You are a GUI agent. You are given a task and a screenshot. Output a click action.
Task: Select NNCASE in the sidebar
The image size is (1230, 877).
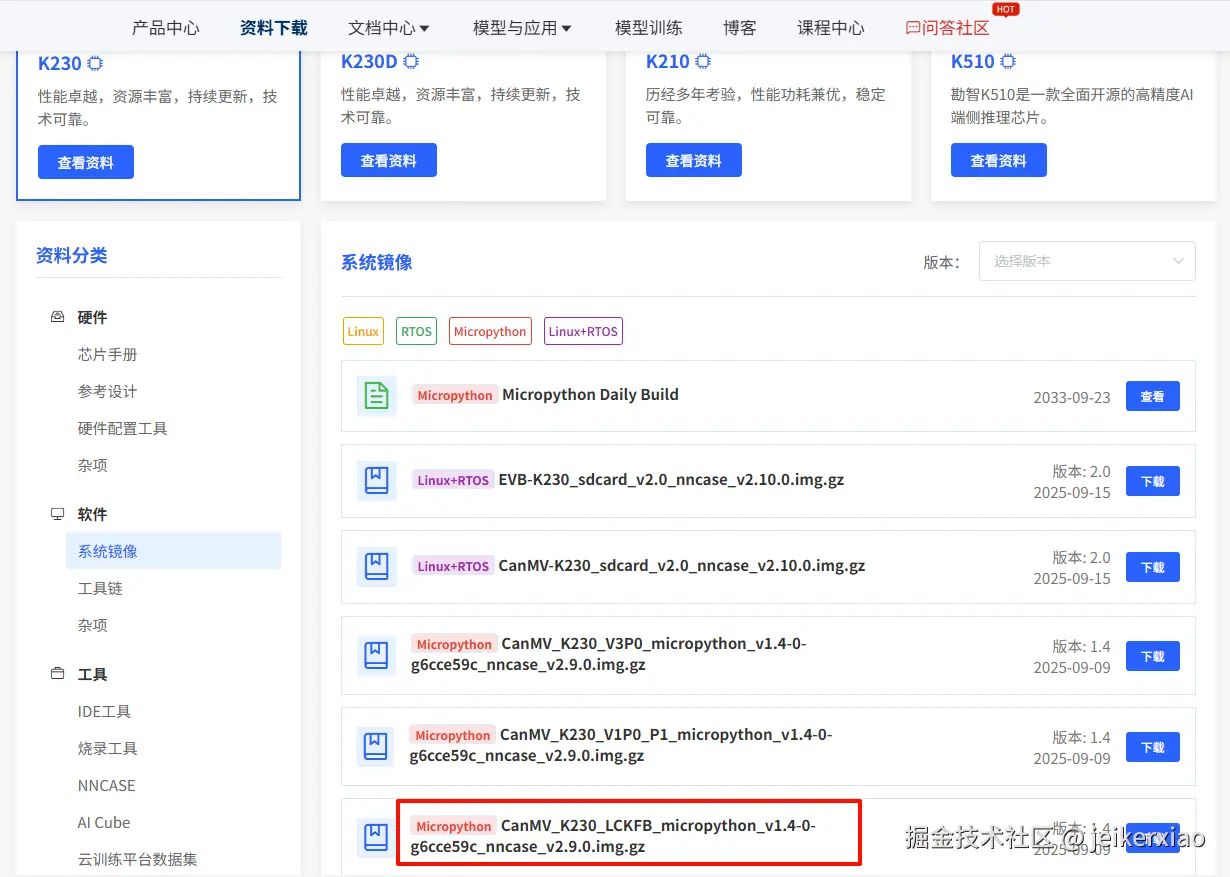(106, 785)
